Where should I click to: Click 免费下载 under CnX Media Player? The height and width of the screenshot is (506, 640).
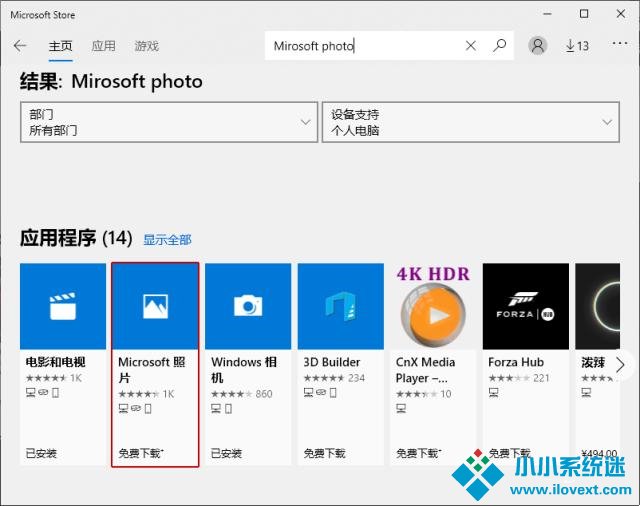click(418, 453)
